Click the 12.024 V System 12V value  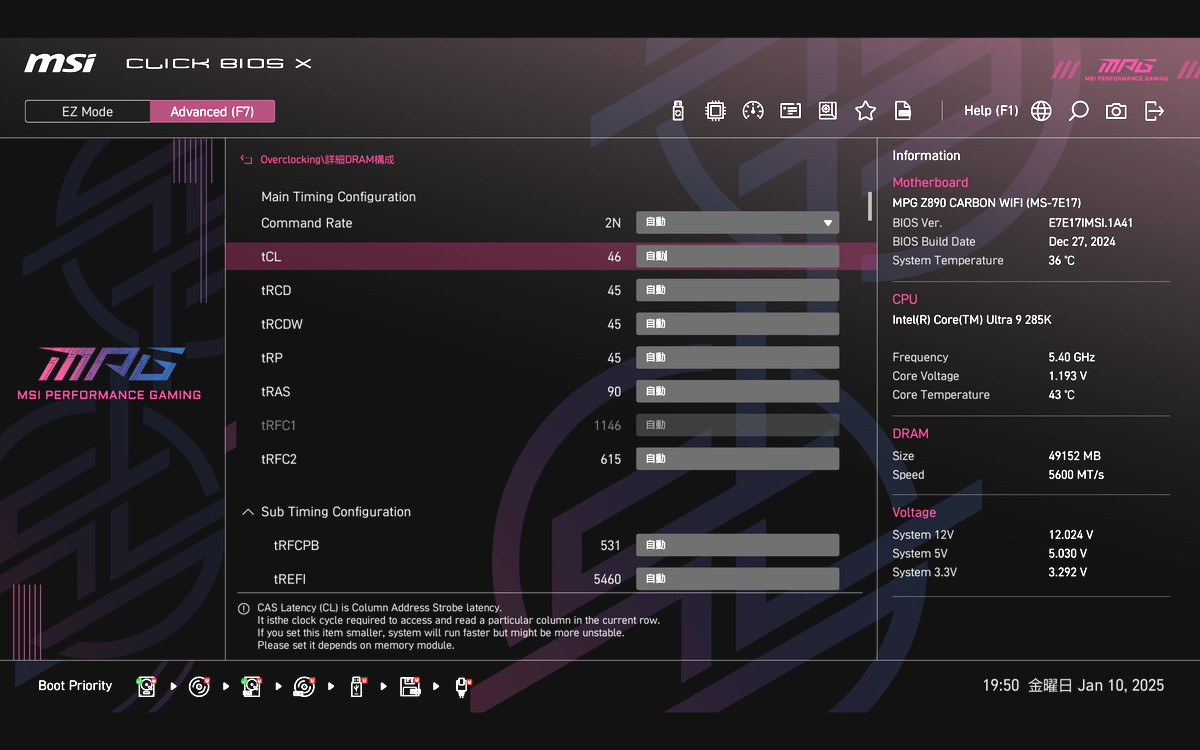pos(1071,535)
